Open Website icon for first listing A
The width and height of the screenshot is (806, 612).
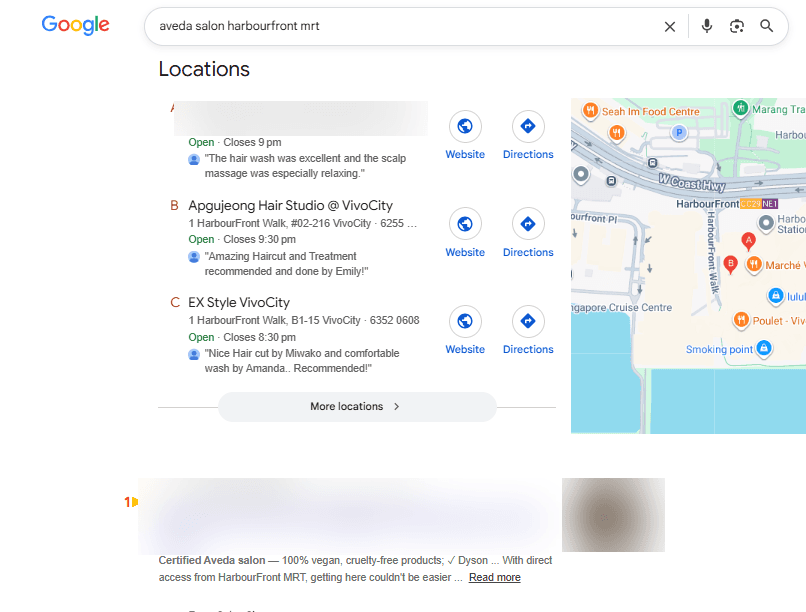click(x=465, y=126)
